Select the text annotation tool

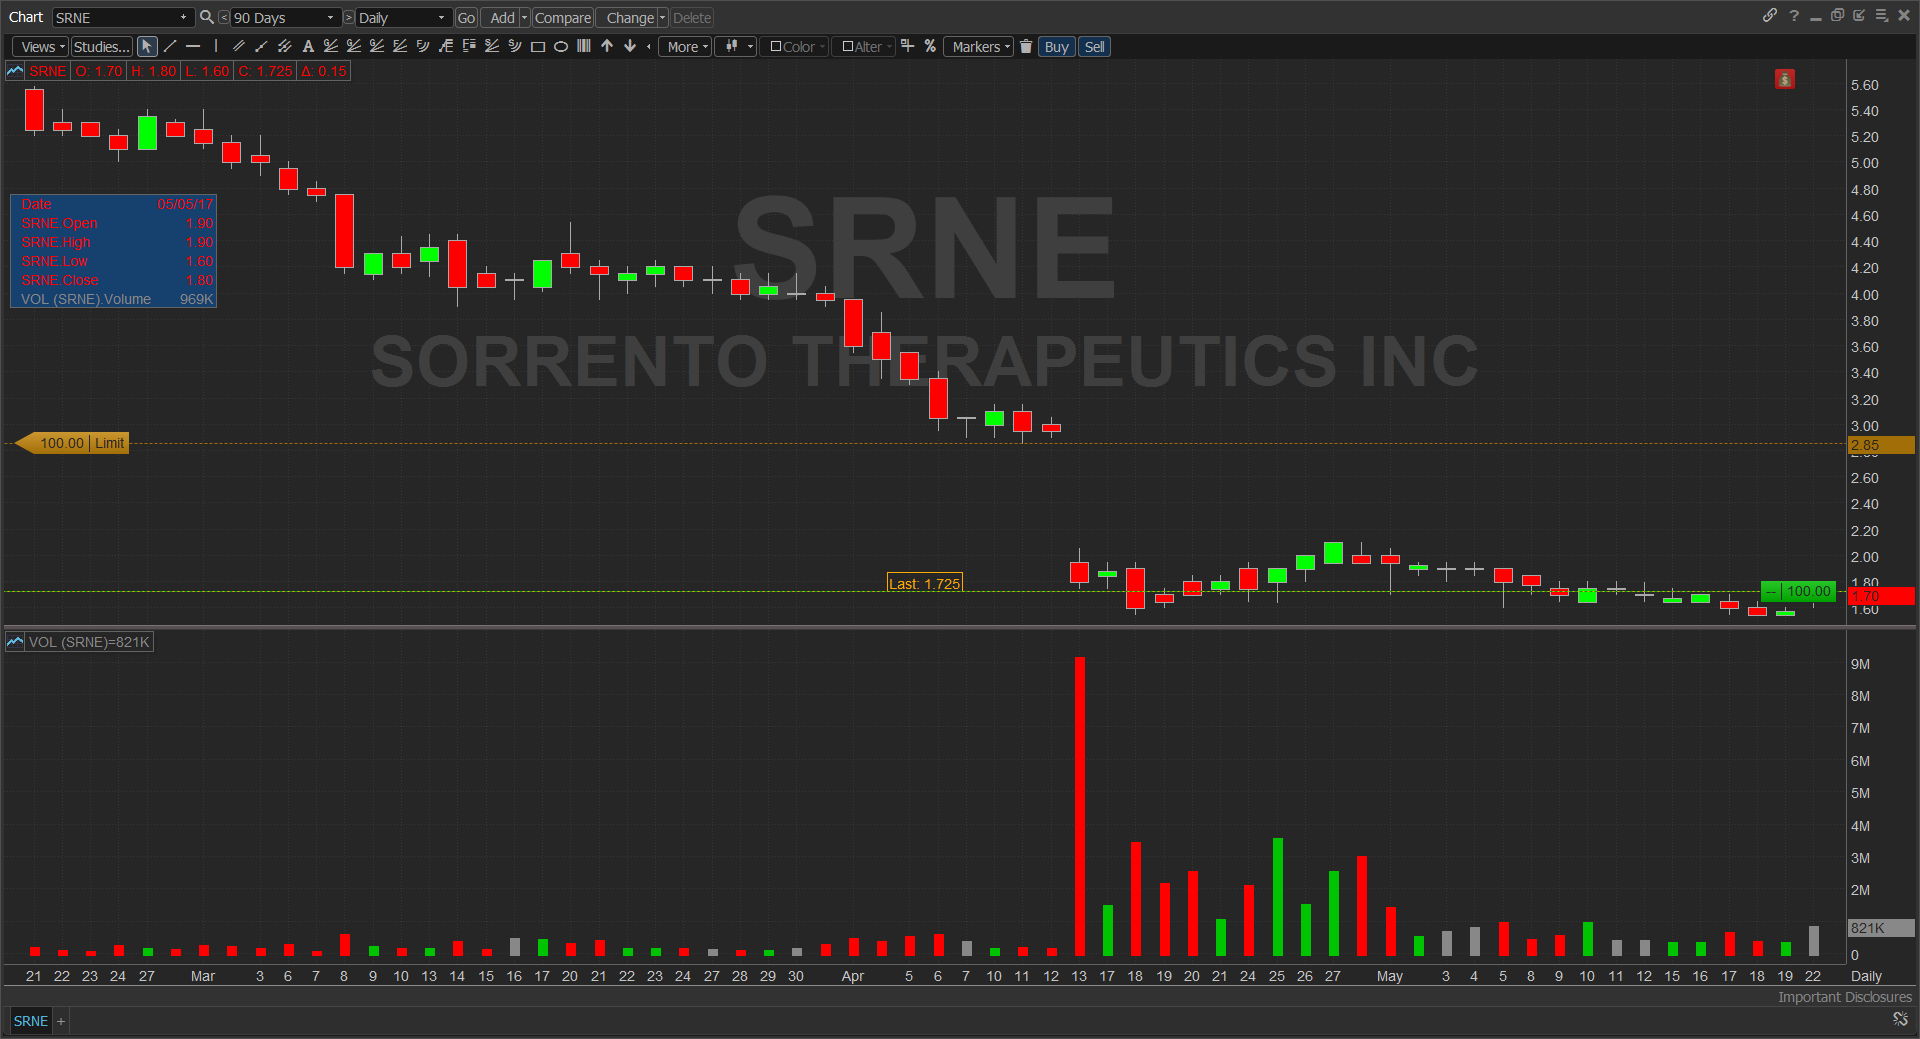[308, 46]
